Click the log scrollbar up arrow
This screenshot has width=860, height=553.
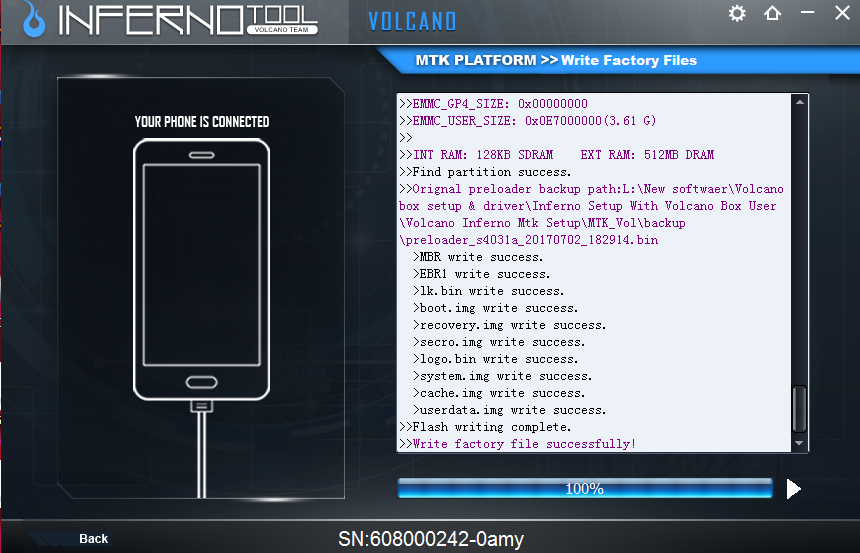pyautogui.click(x=800, y=102)
